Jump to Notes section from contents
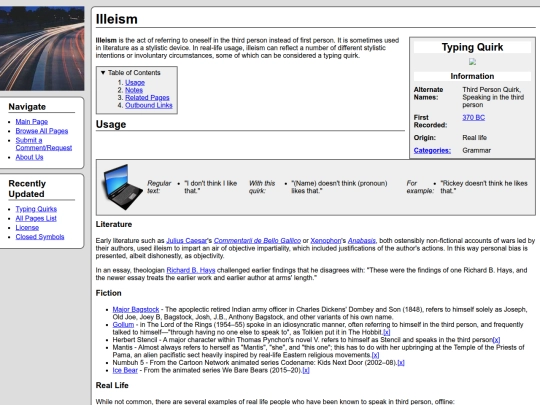Screen dimensions: 540x405 coord(134,90)
